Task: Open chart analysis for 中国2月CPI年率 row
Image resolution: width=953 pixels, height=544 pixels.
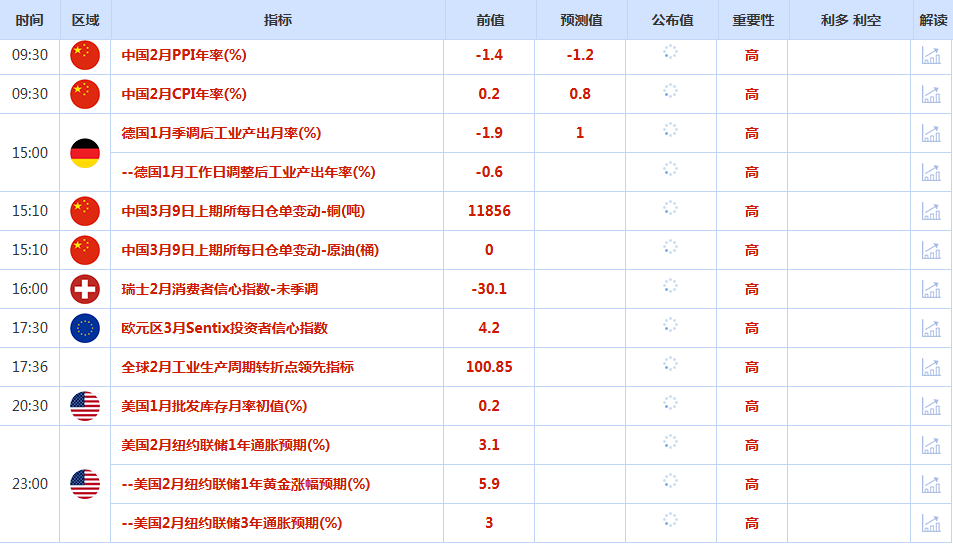Action: click(x=931, y=94)
